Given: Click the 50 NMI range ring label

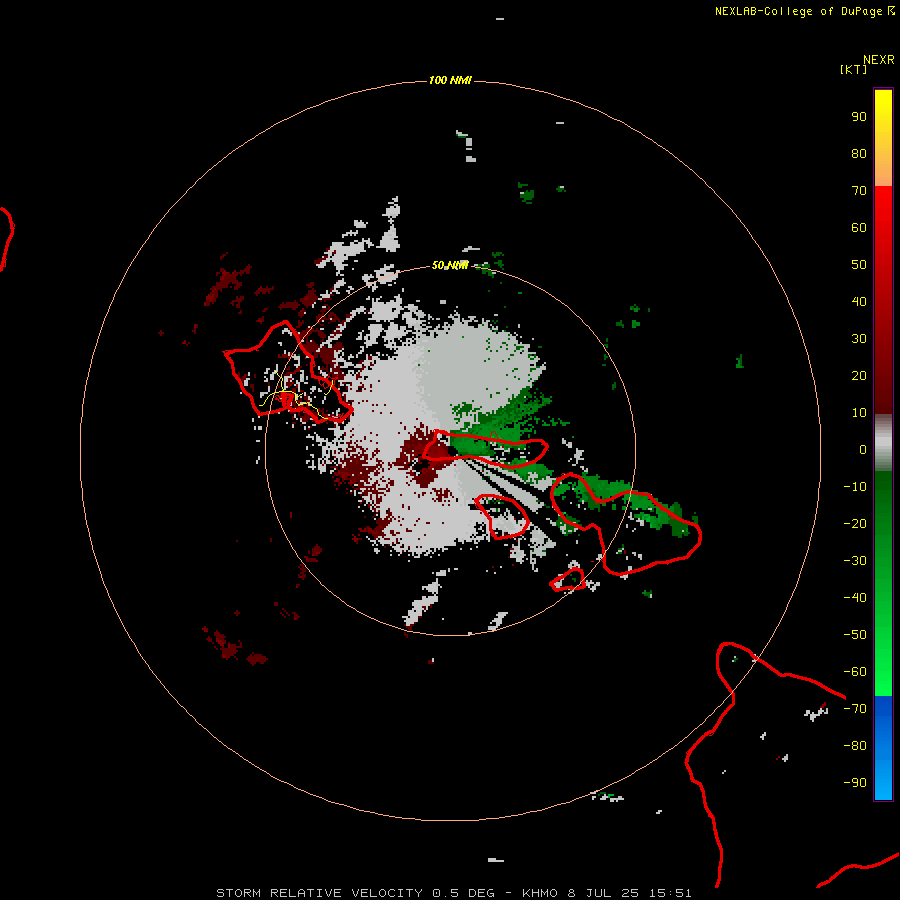Looking at the screenshot, I should point(450,265).
